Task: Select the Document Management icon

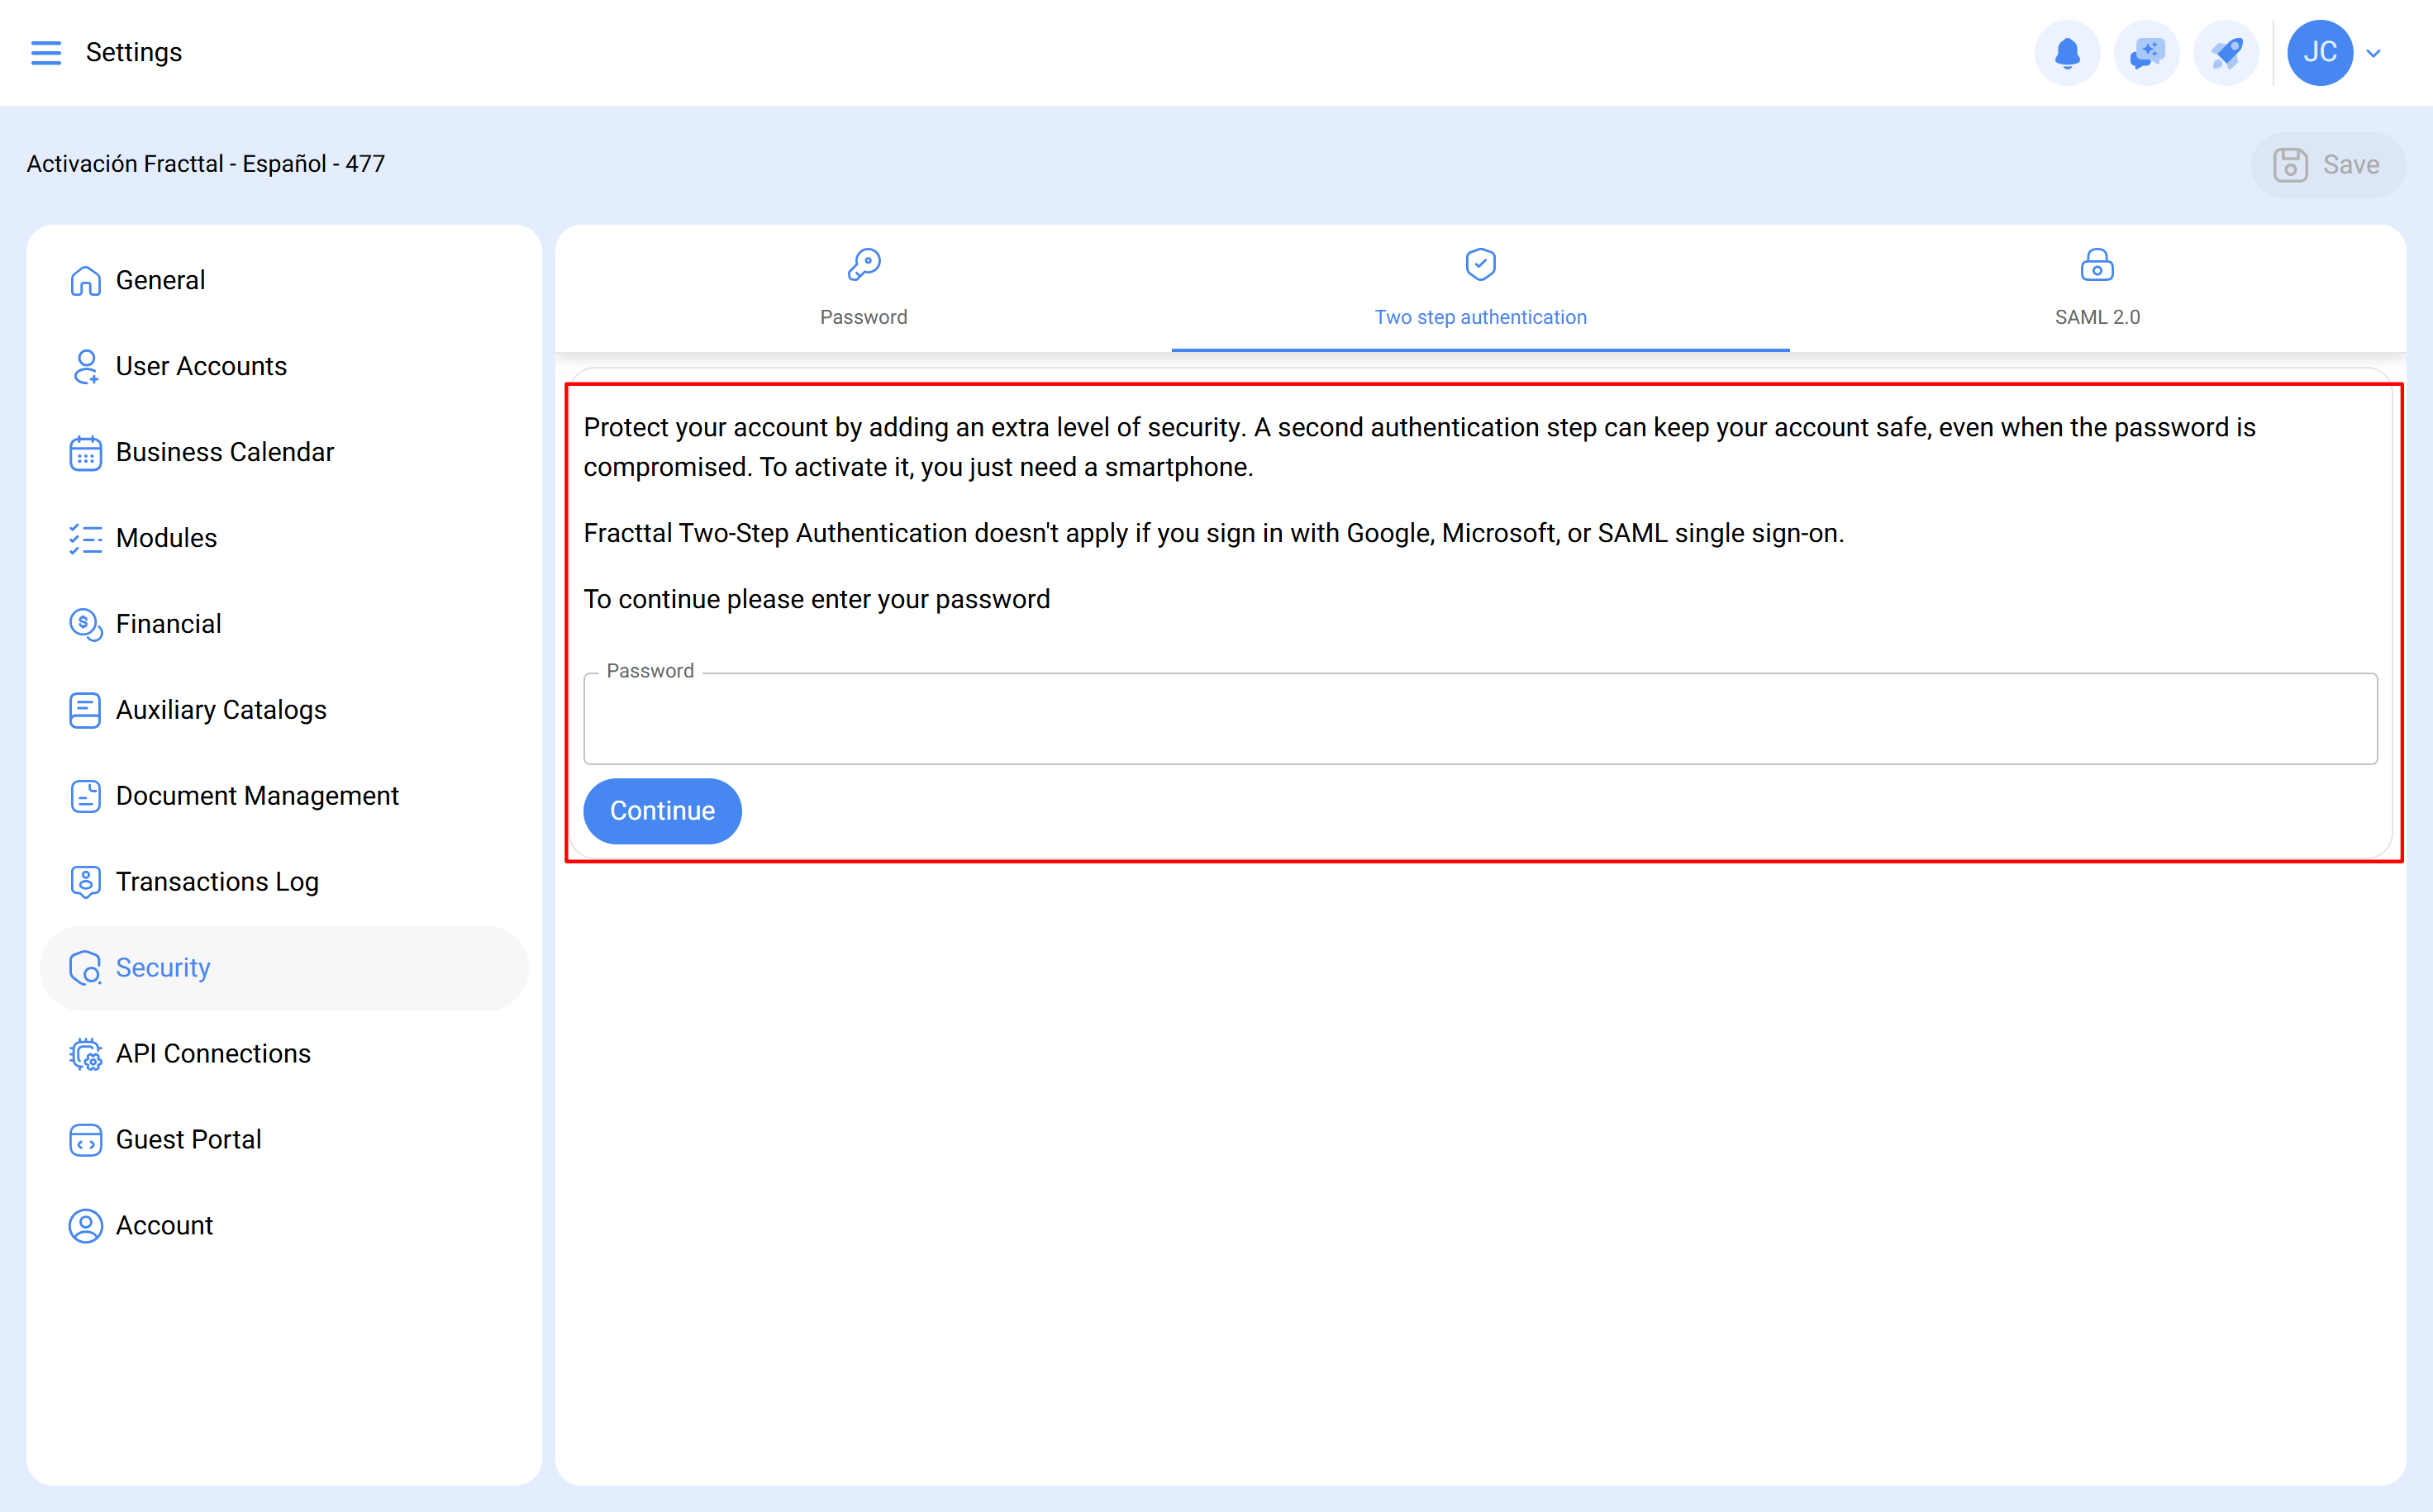Action: coord(85,795)
